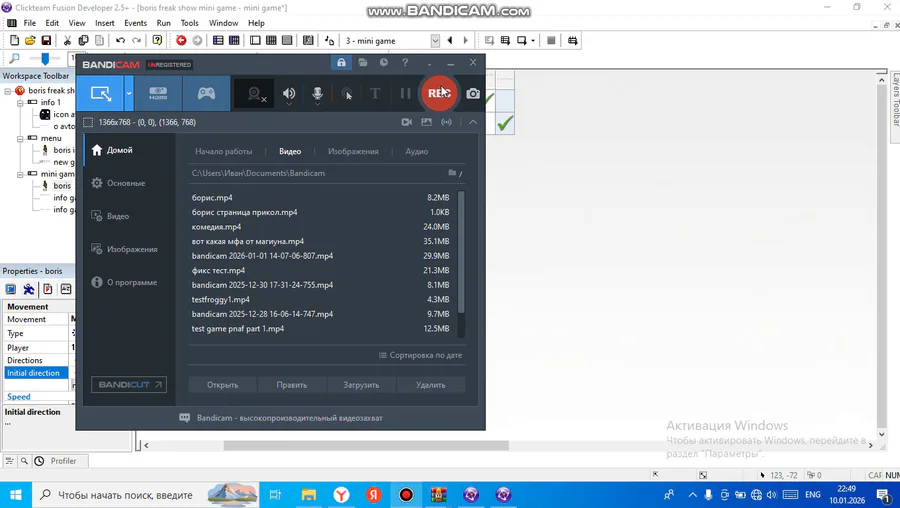Toggle speaker sound in Bandicam
900x508 pixels.
(289, 94)
